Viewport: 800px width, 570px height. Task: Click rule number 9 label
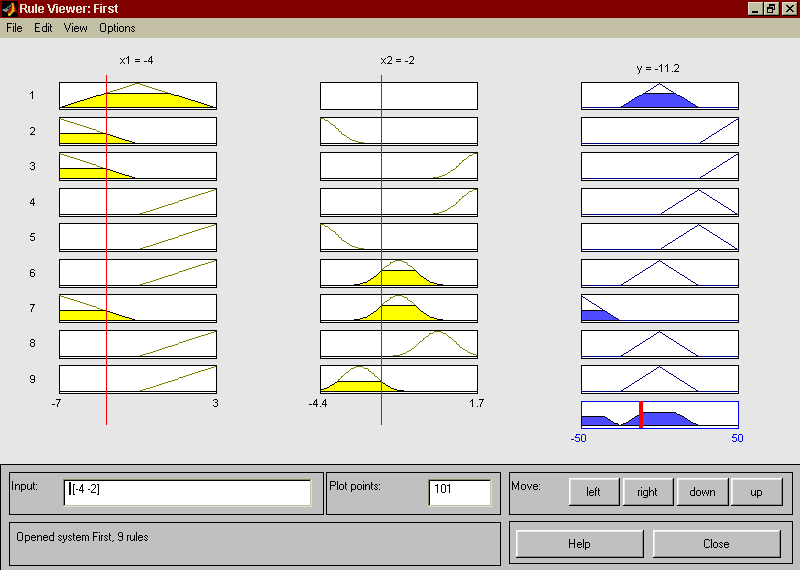pos(32,379)
